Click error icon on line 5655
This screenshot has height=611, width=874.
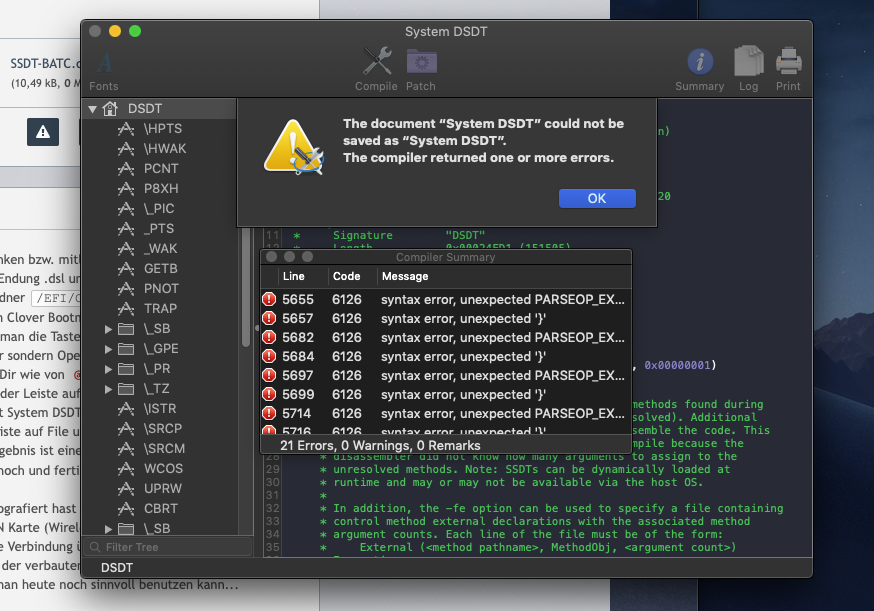click(x=269, y=299)
